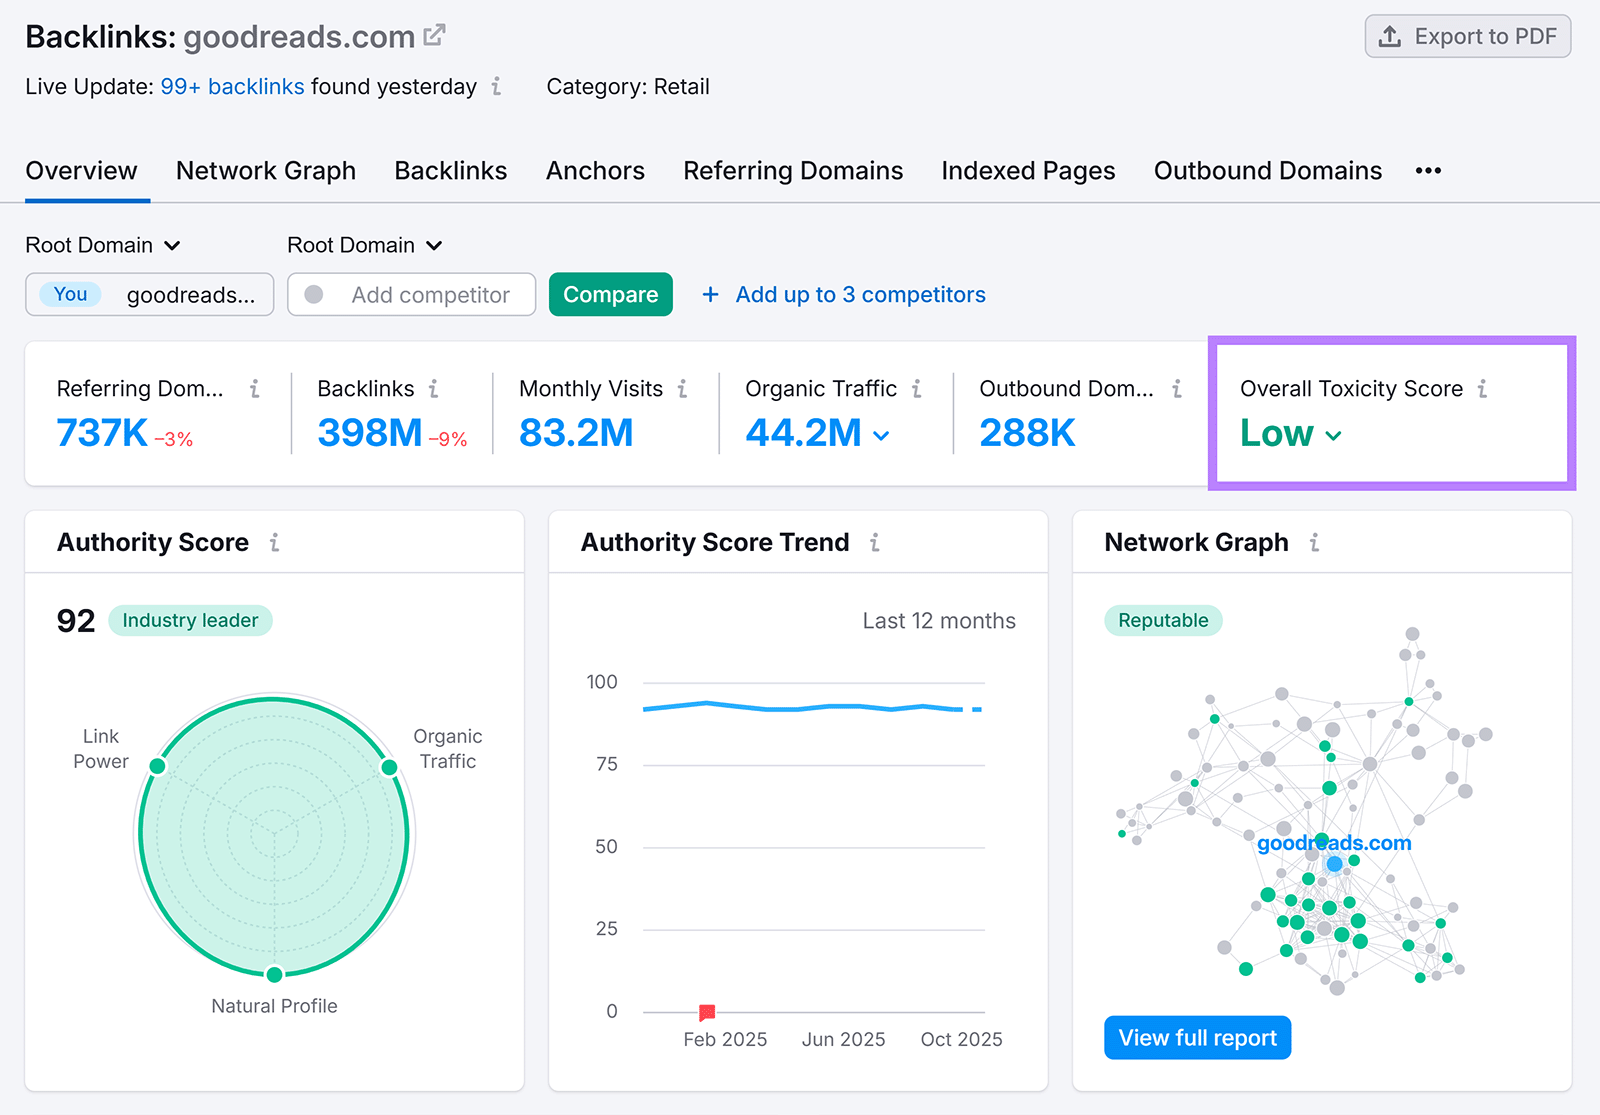Click the info icon on the Network Graph panel
Image resolution: width=1600 pixels, height=1115 pixels.
pos(1313,543)
